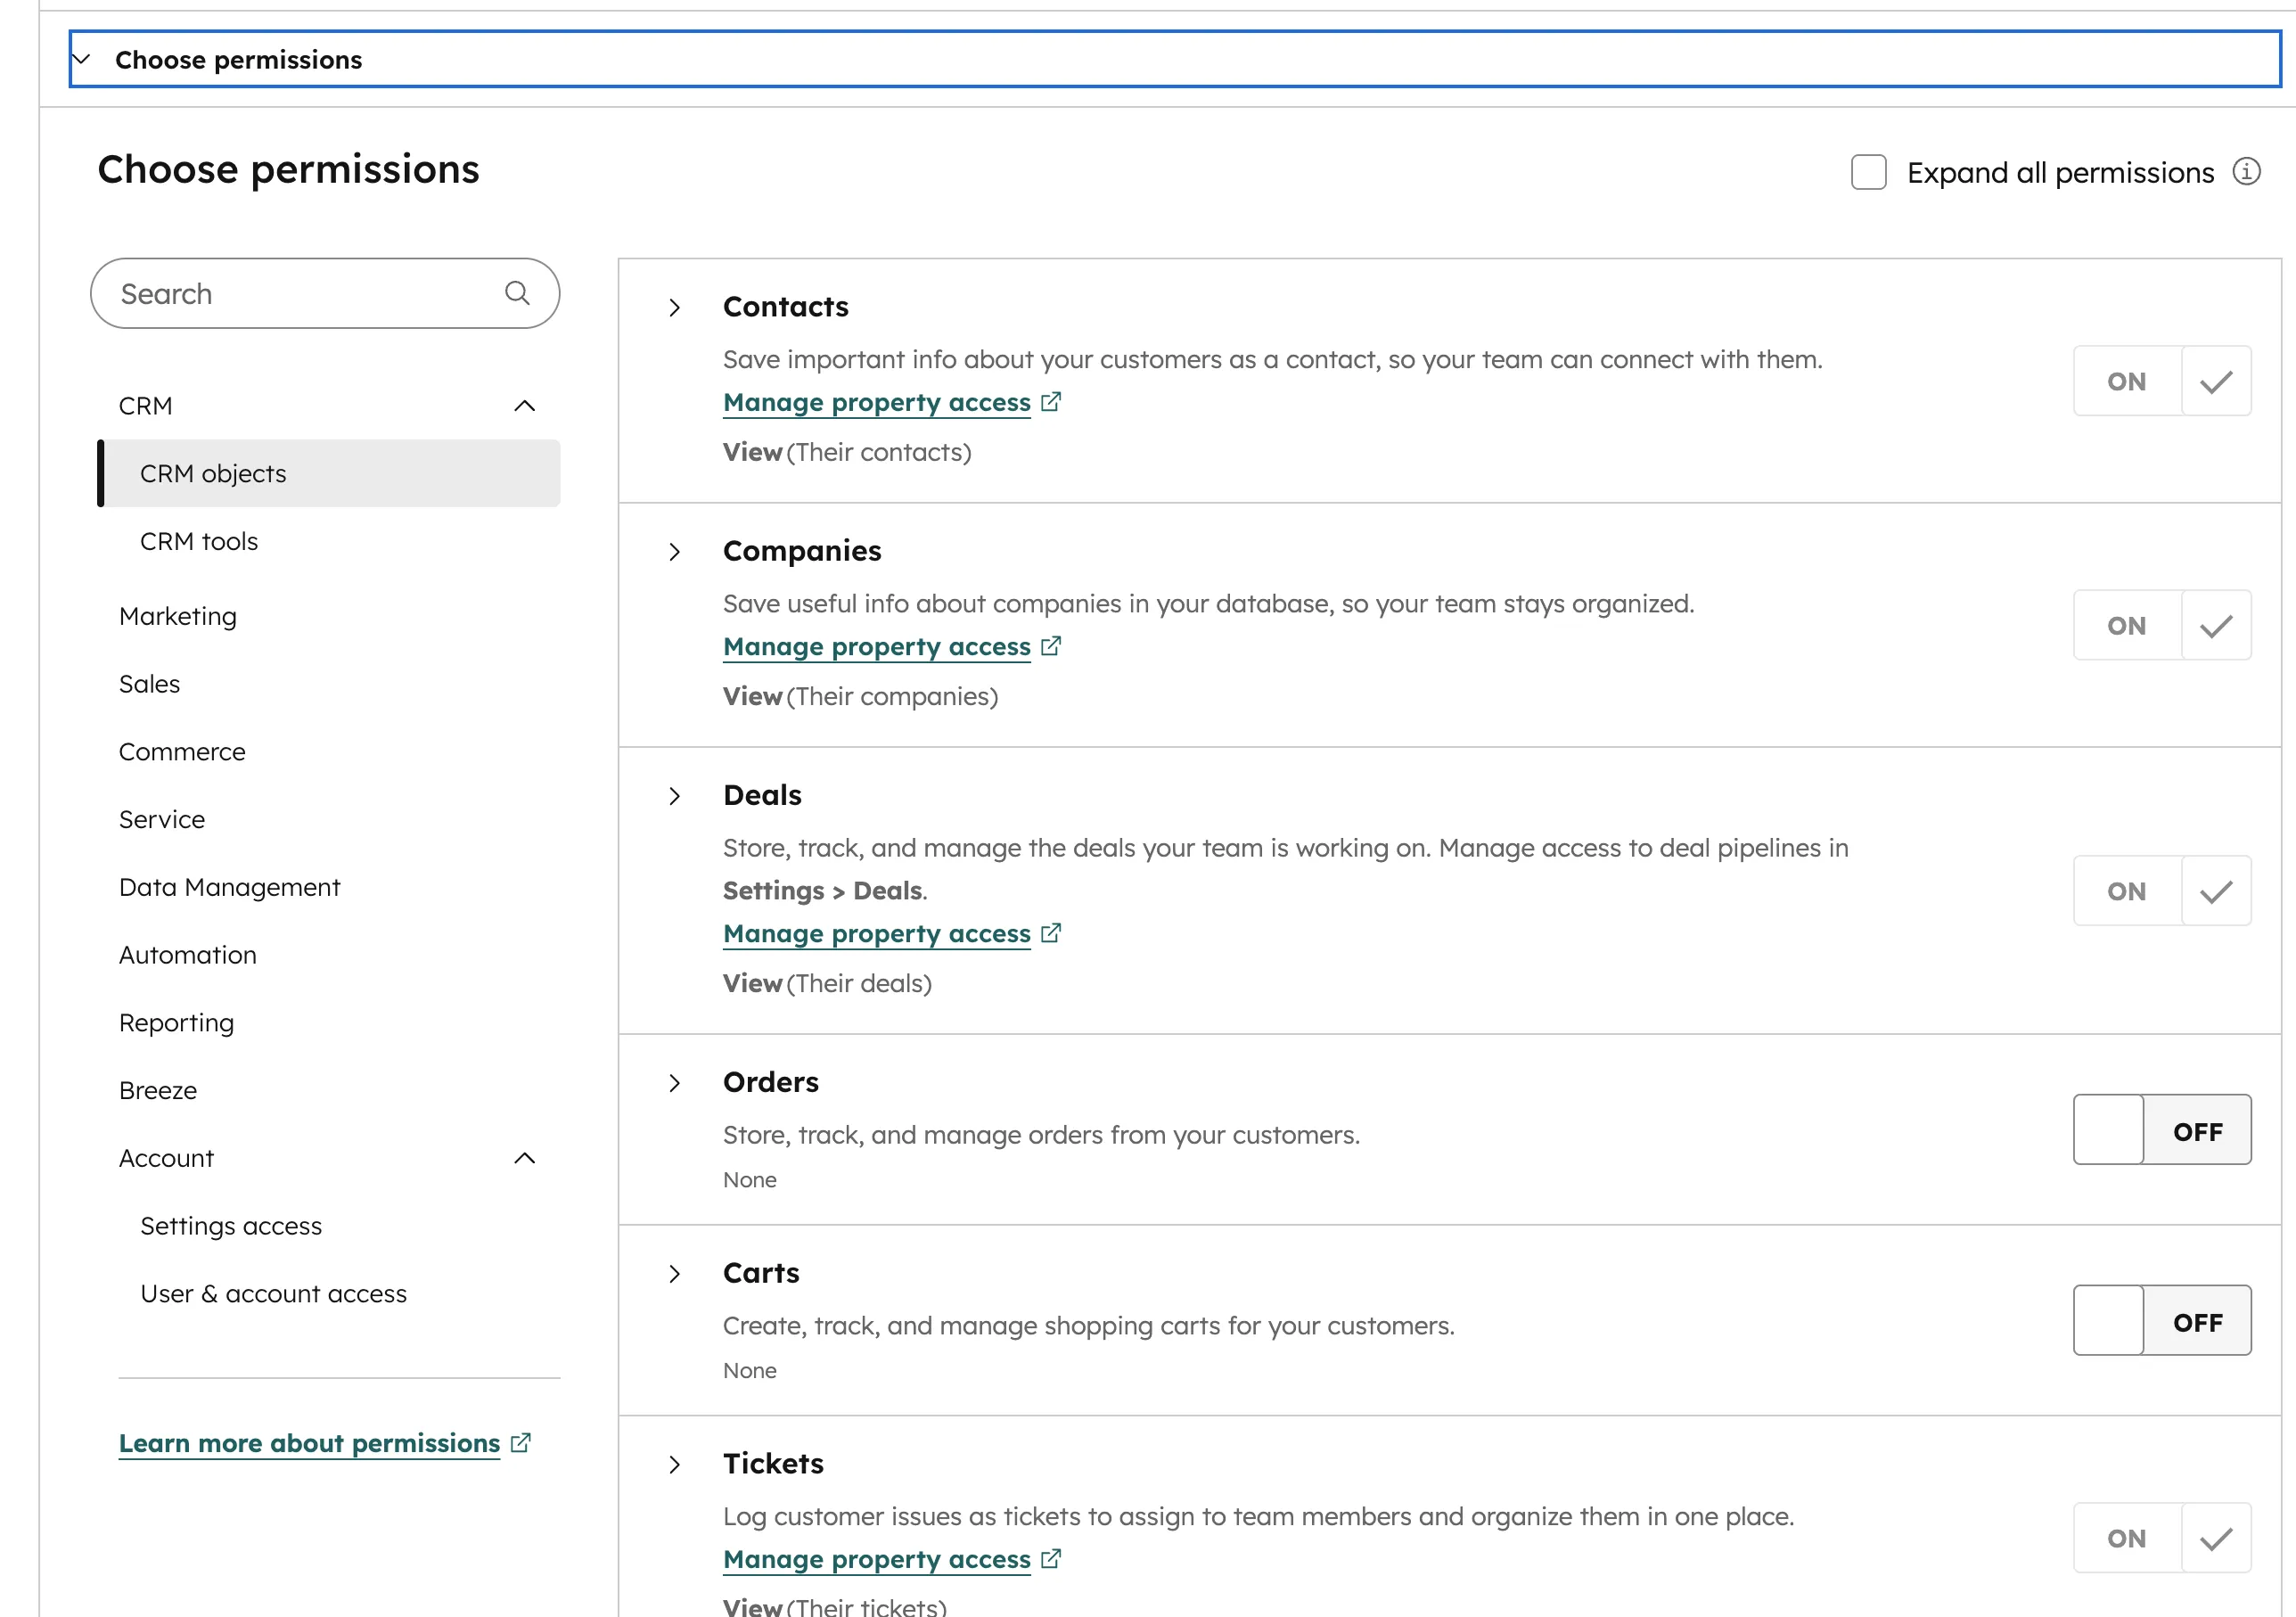The height and width of the screenshot is (1617, 2296).
Task: Click checkmark icon on Deals ON switch
Action: [x=2216, y=890]
